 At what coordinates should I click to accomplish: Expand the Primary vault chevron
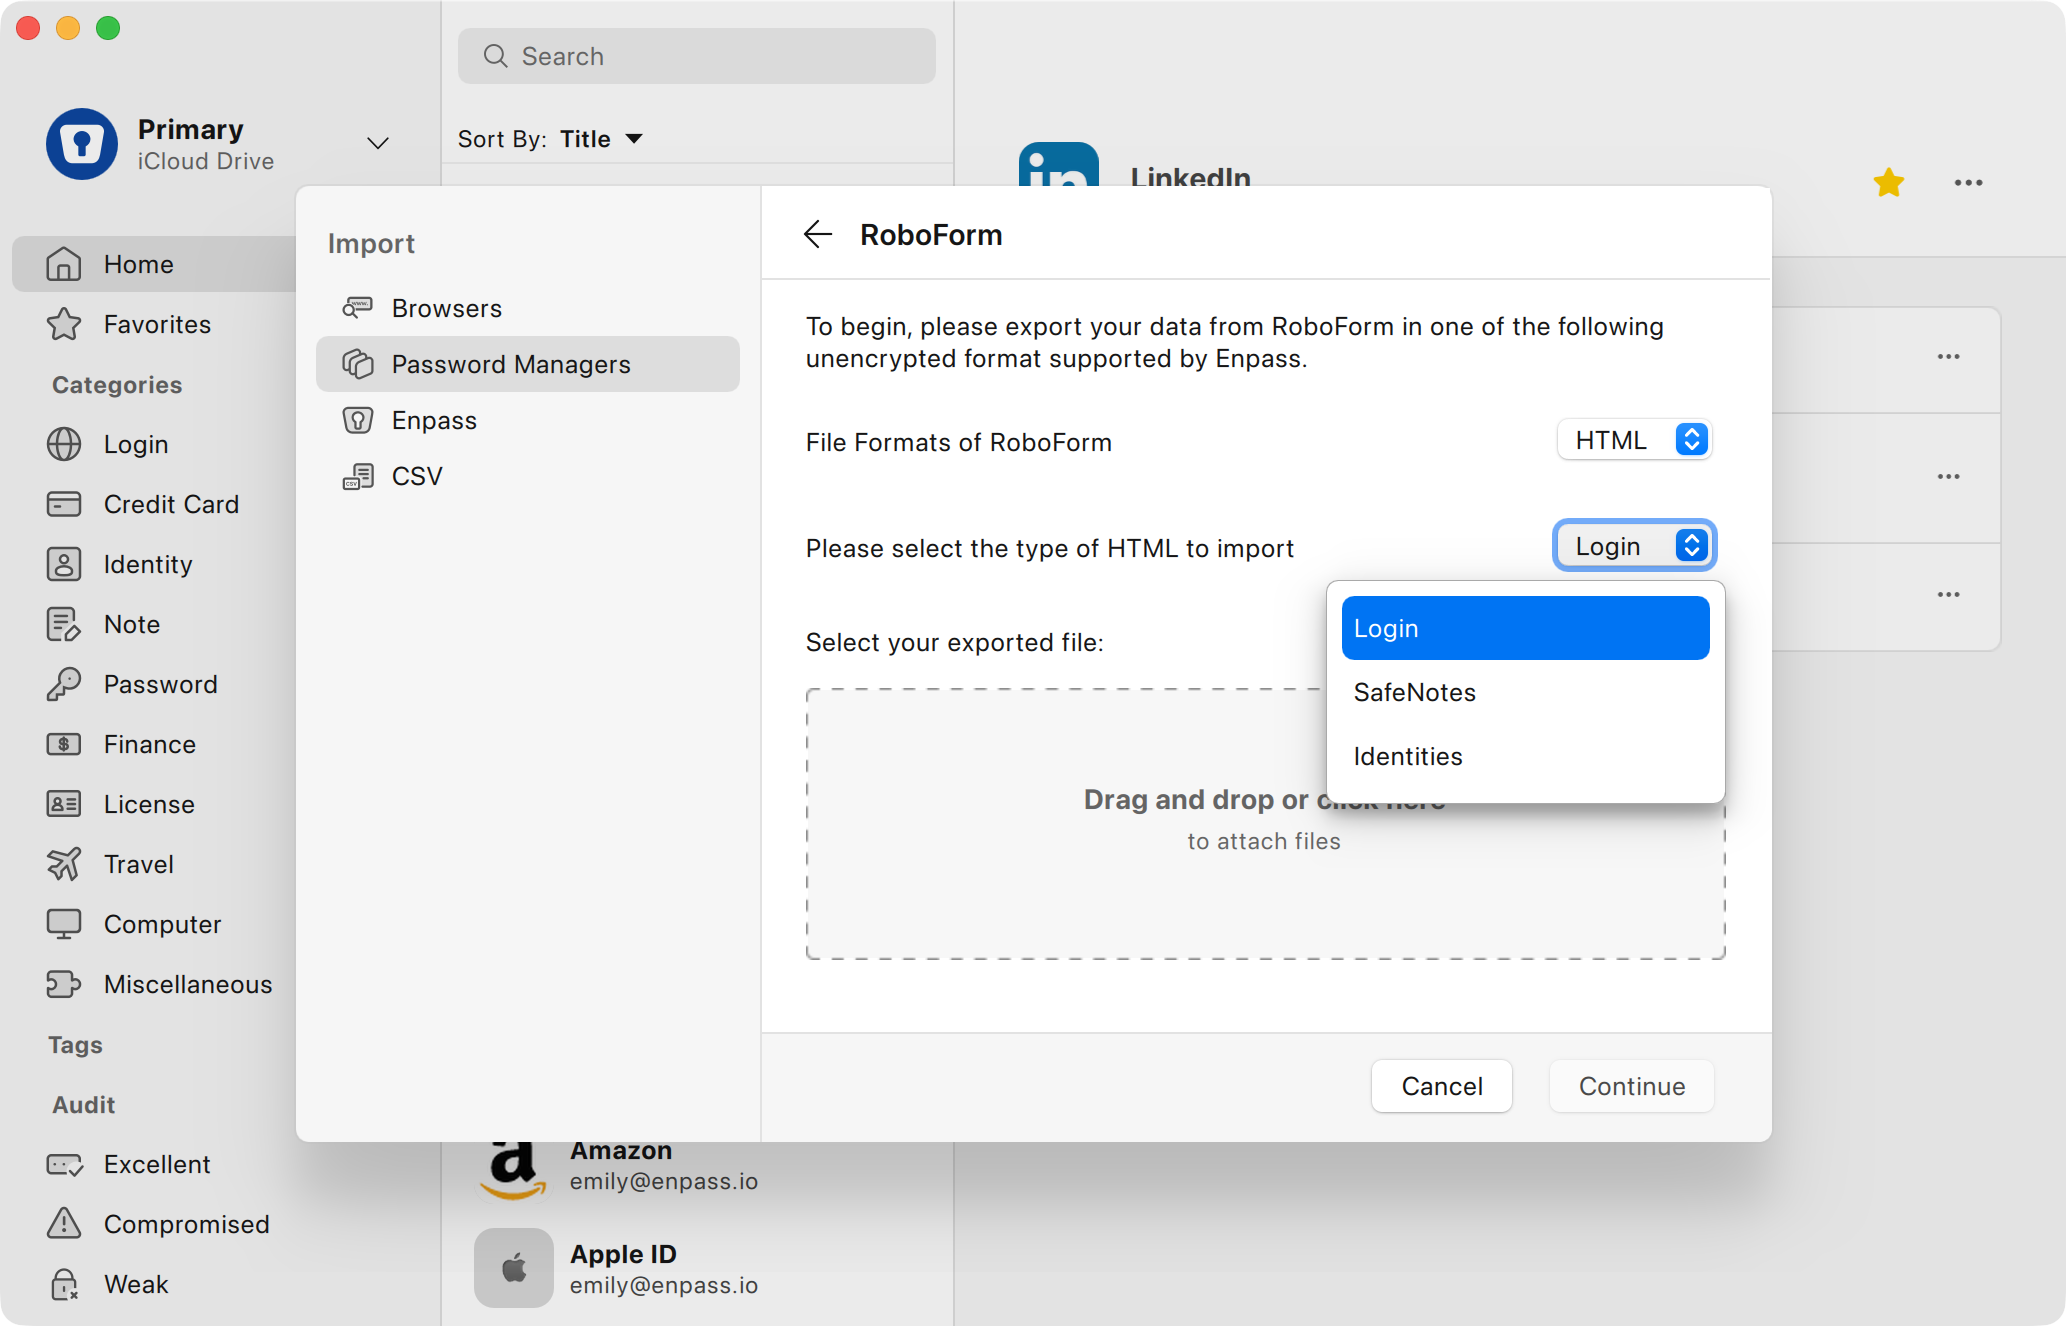pyautogui.click(x=378, y=143)
